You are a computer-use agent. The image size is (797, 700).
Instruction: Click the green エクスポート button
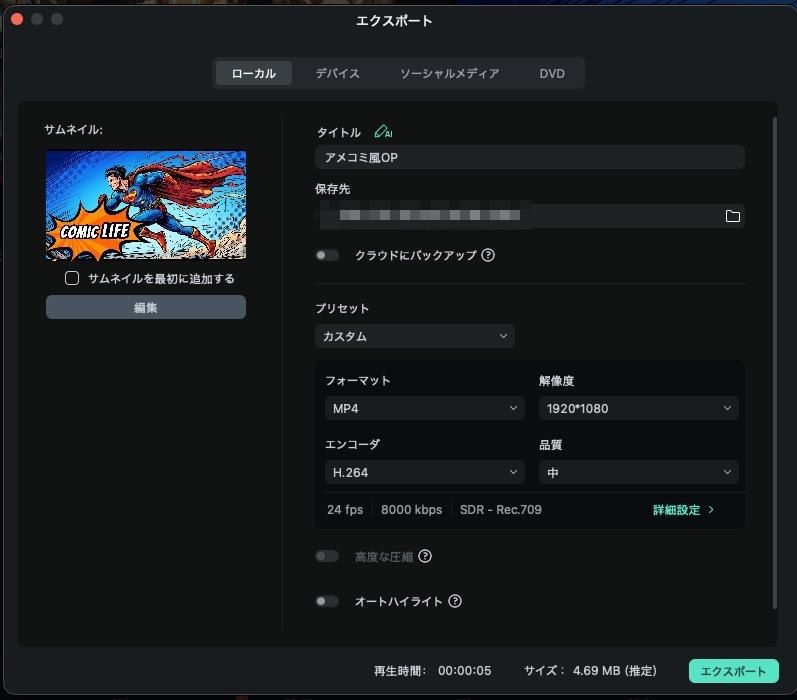733,671
